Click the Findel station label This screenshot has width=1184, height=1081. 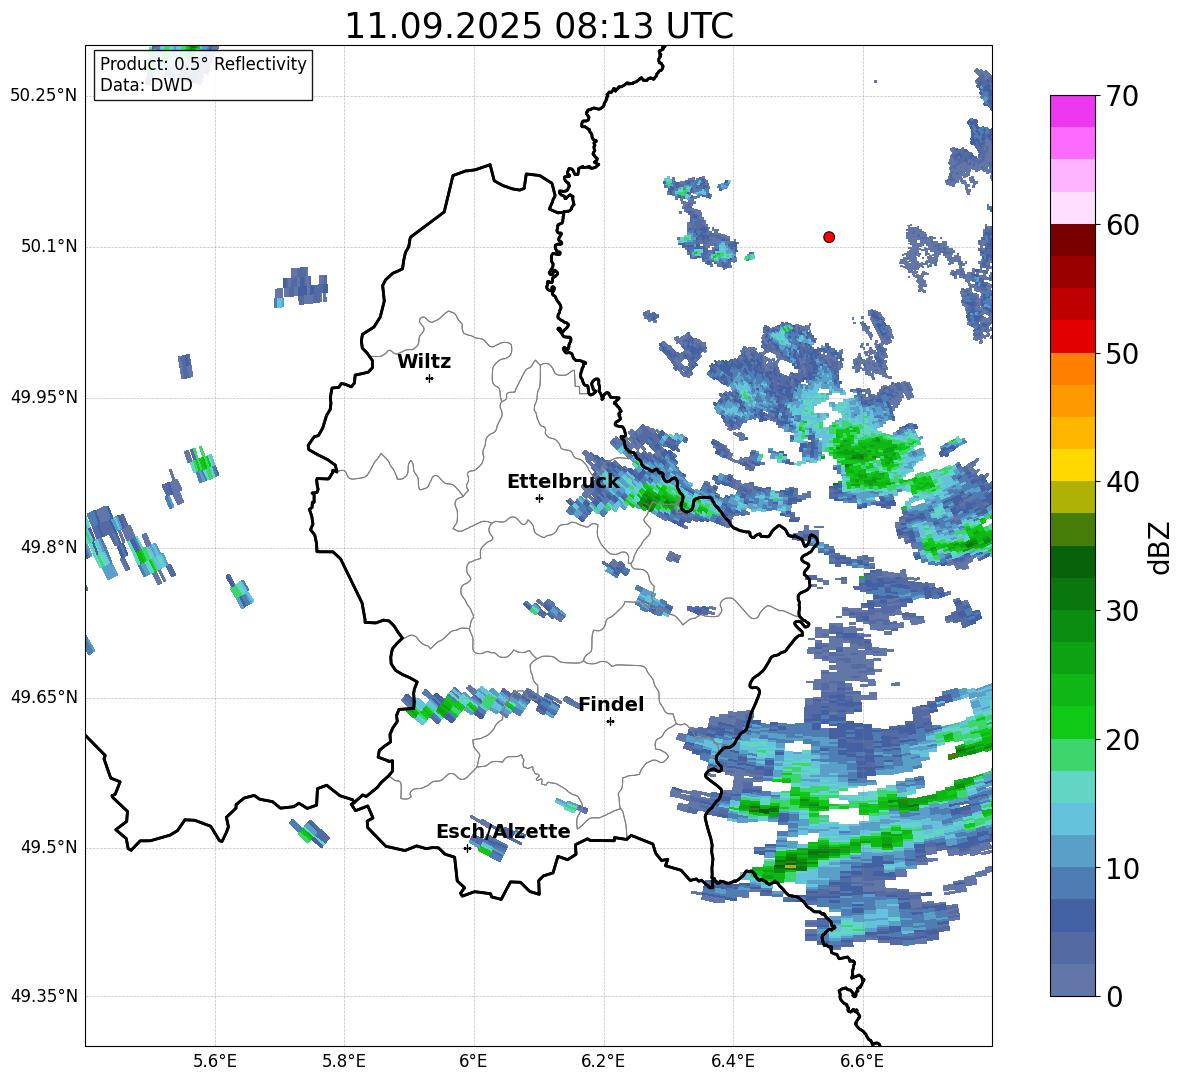611,704
